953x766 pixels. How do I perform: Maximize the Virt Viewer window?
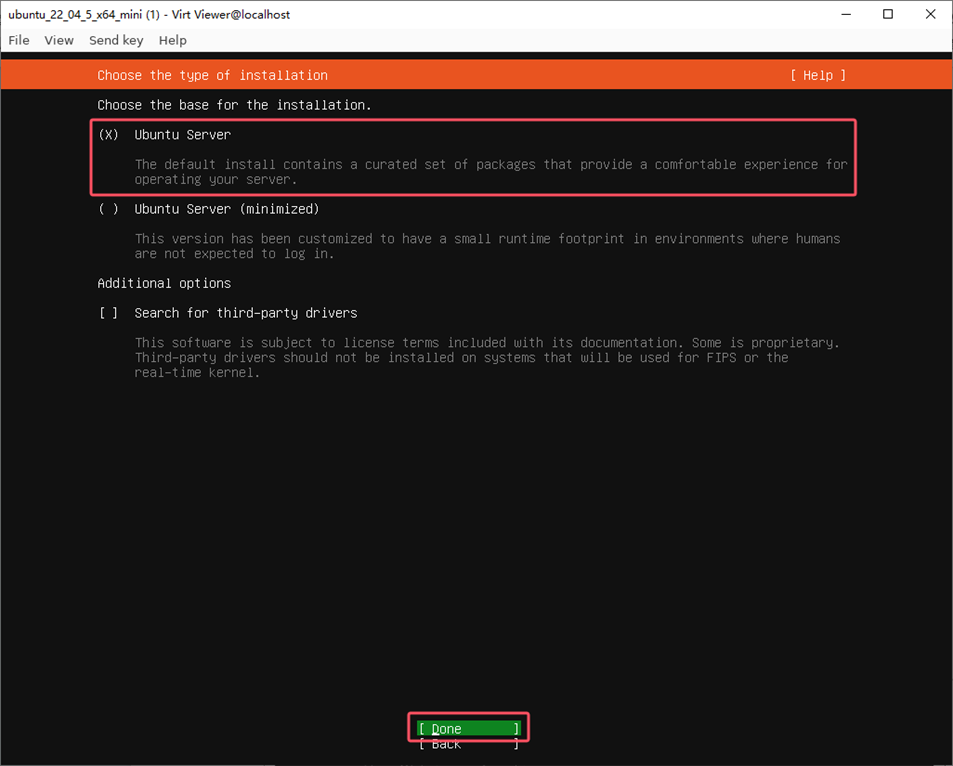click(x=887, y=14)
